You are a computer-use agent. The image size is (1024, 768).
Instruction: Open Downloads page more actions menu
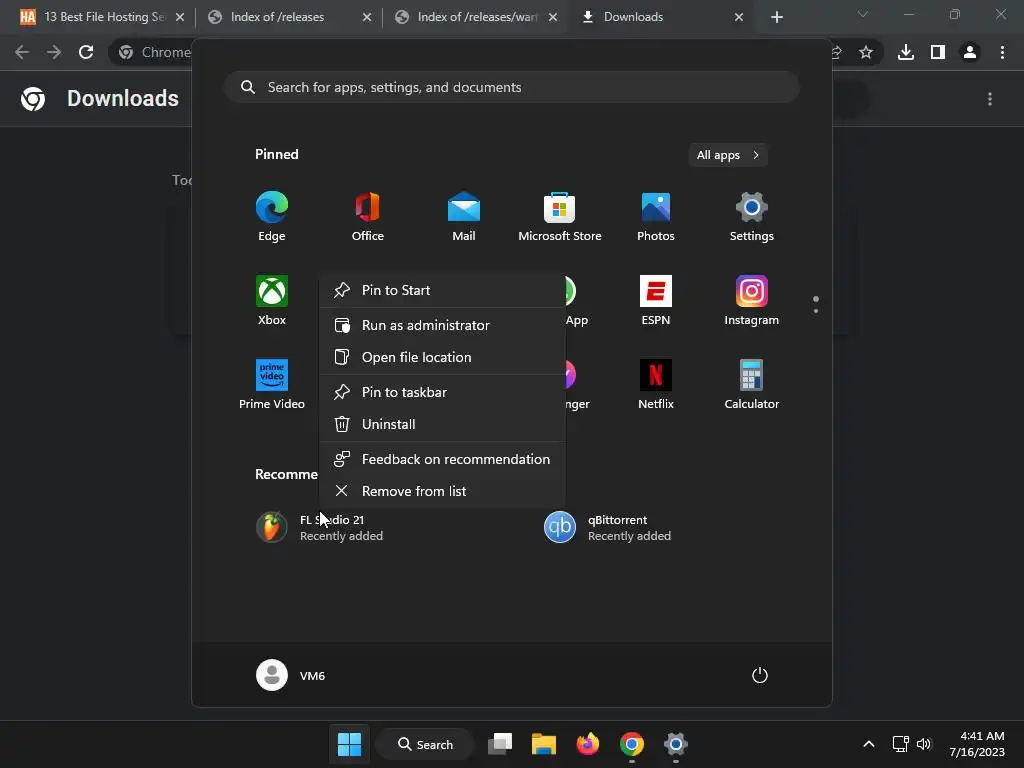point(990,99)
